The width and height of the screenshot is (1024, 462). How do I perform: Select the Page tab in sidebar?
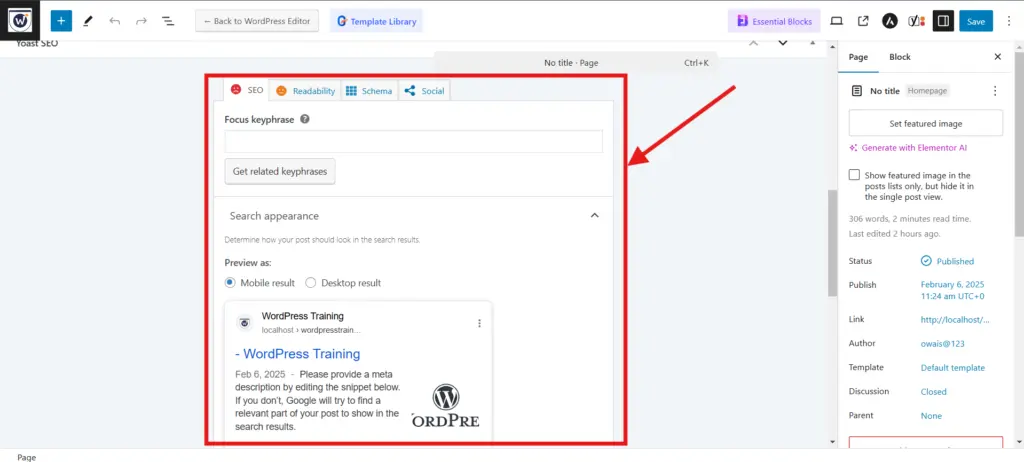coord(858,57)
